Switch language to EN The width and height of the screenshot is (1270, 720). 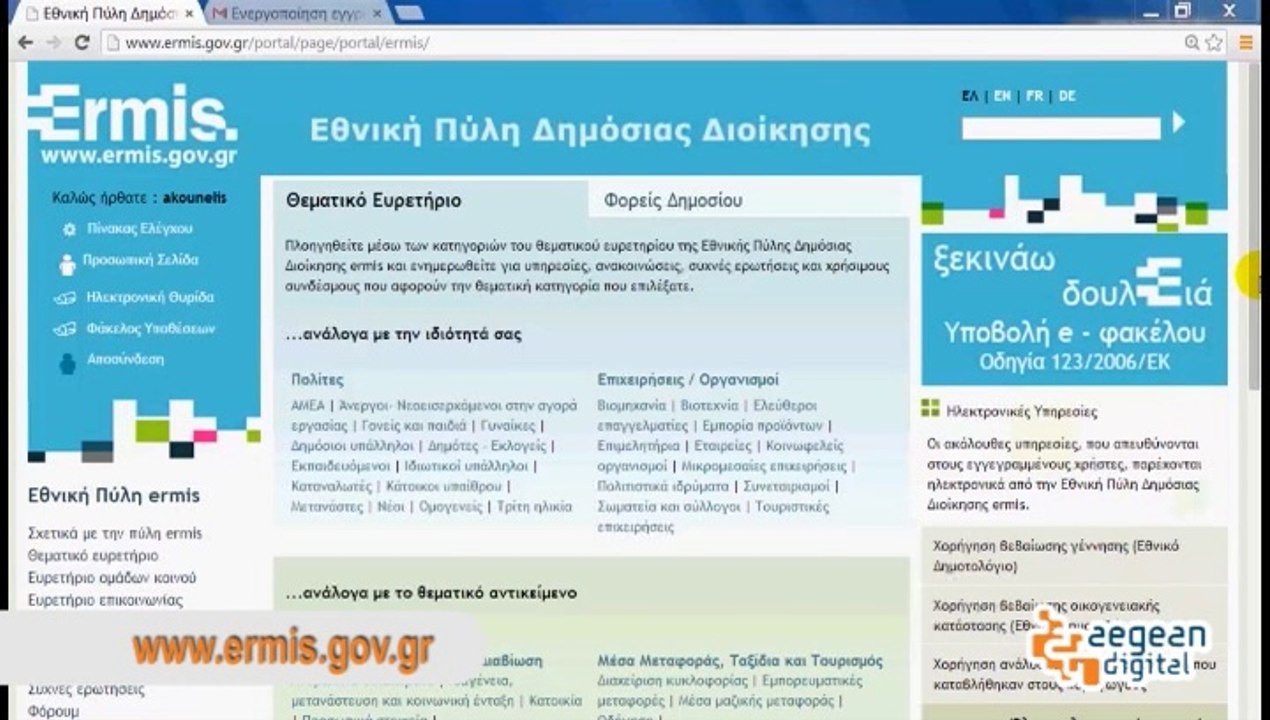tap(1002, 96)
